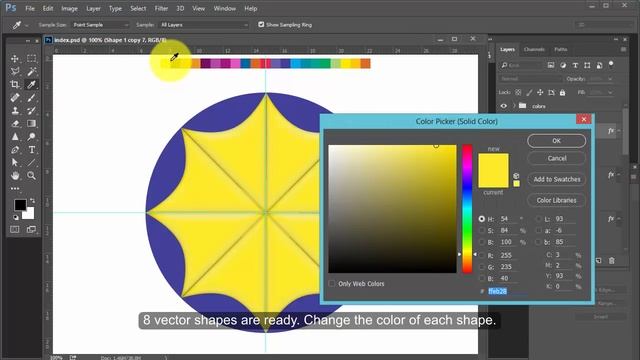Change screen mode icon in toolbox
The height and width of the screenshot is (360, 640).
pyautogui.click(x=31, y=229)
